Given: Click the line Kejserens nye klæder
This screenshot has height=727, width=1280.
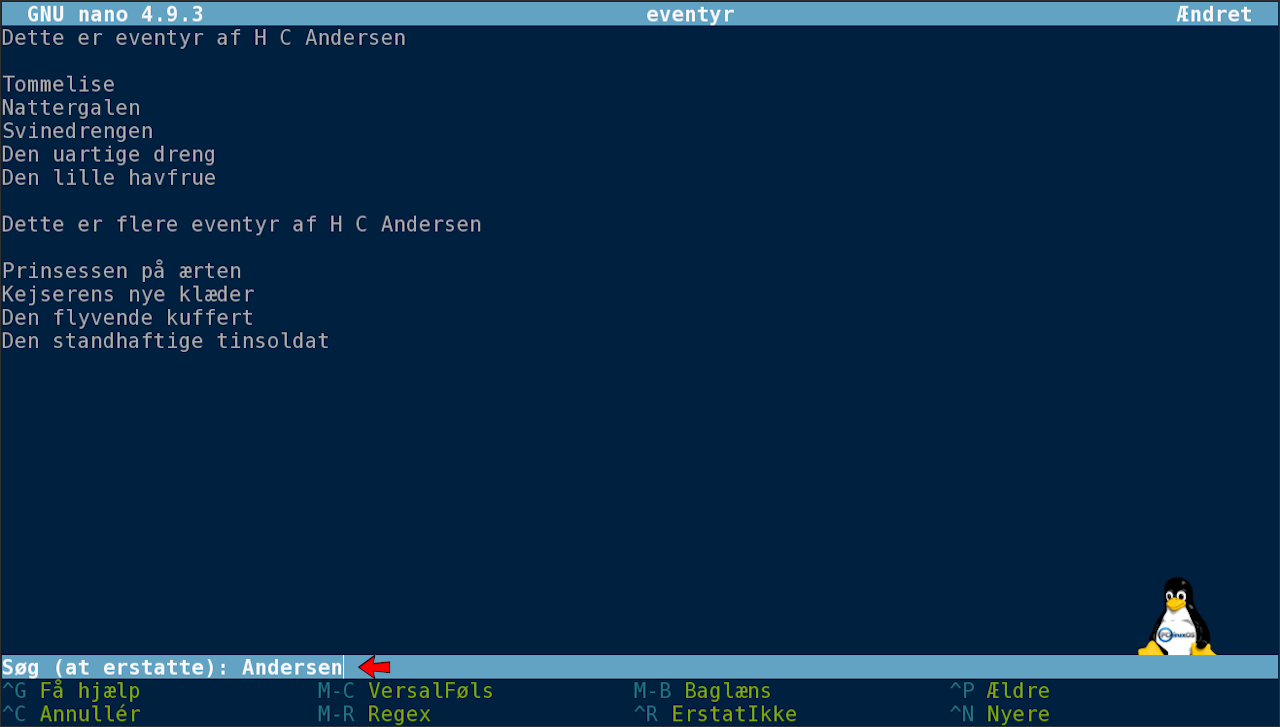Looking at the screenshot, I should tap(128, 294).
